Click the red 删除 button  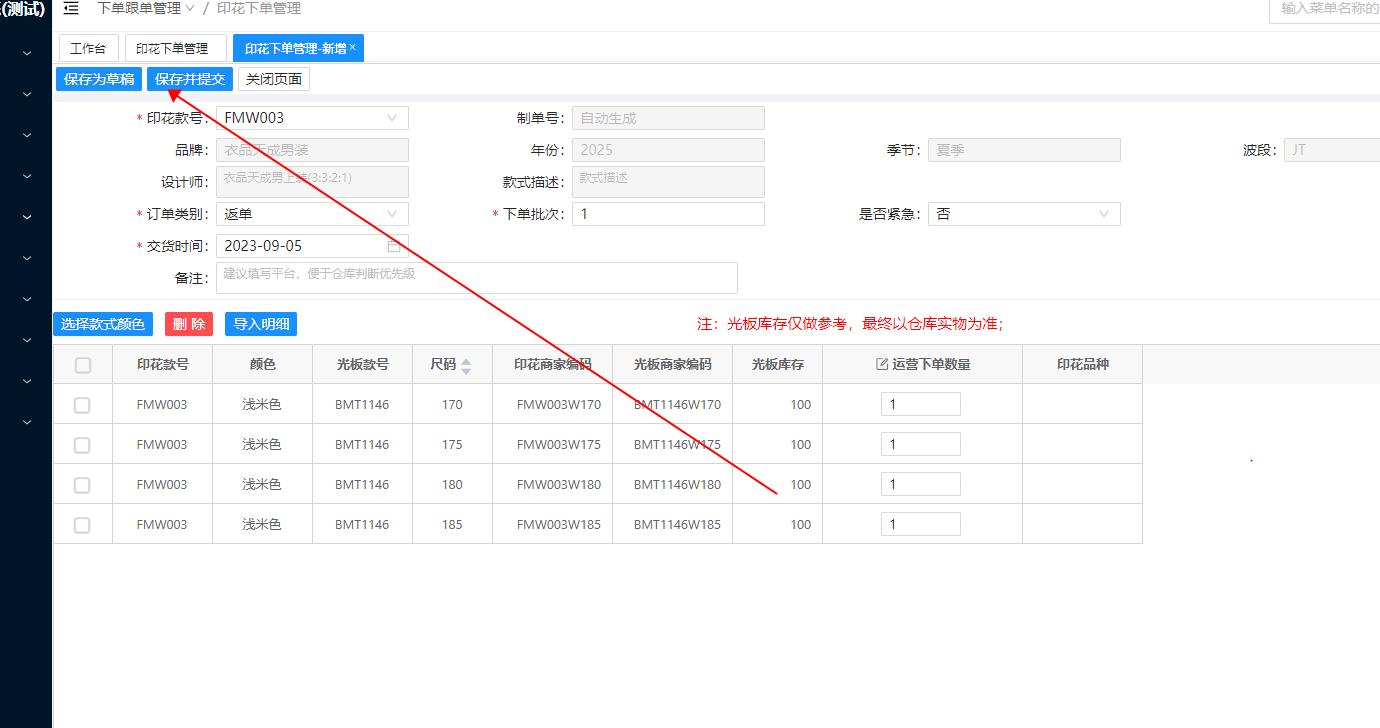tap(189, 324)
